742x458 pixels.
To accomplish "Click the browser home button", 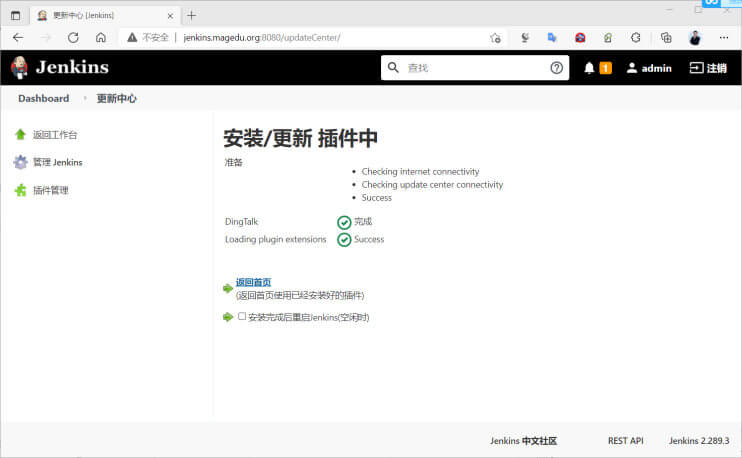I will pos(101,37).
